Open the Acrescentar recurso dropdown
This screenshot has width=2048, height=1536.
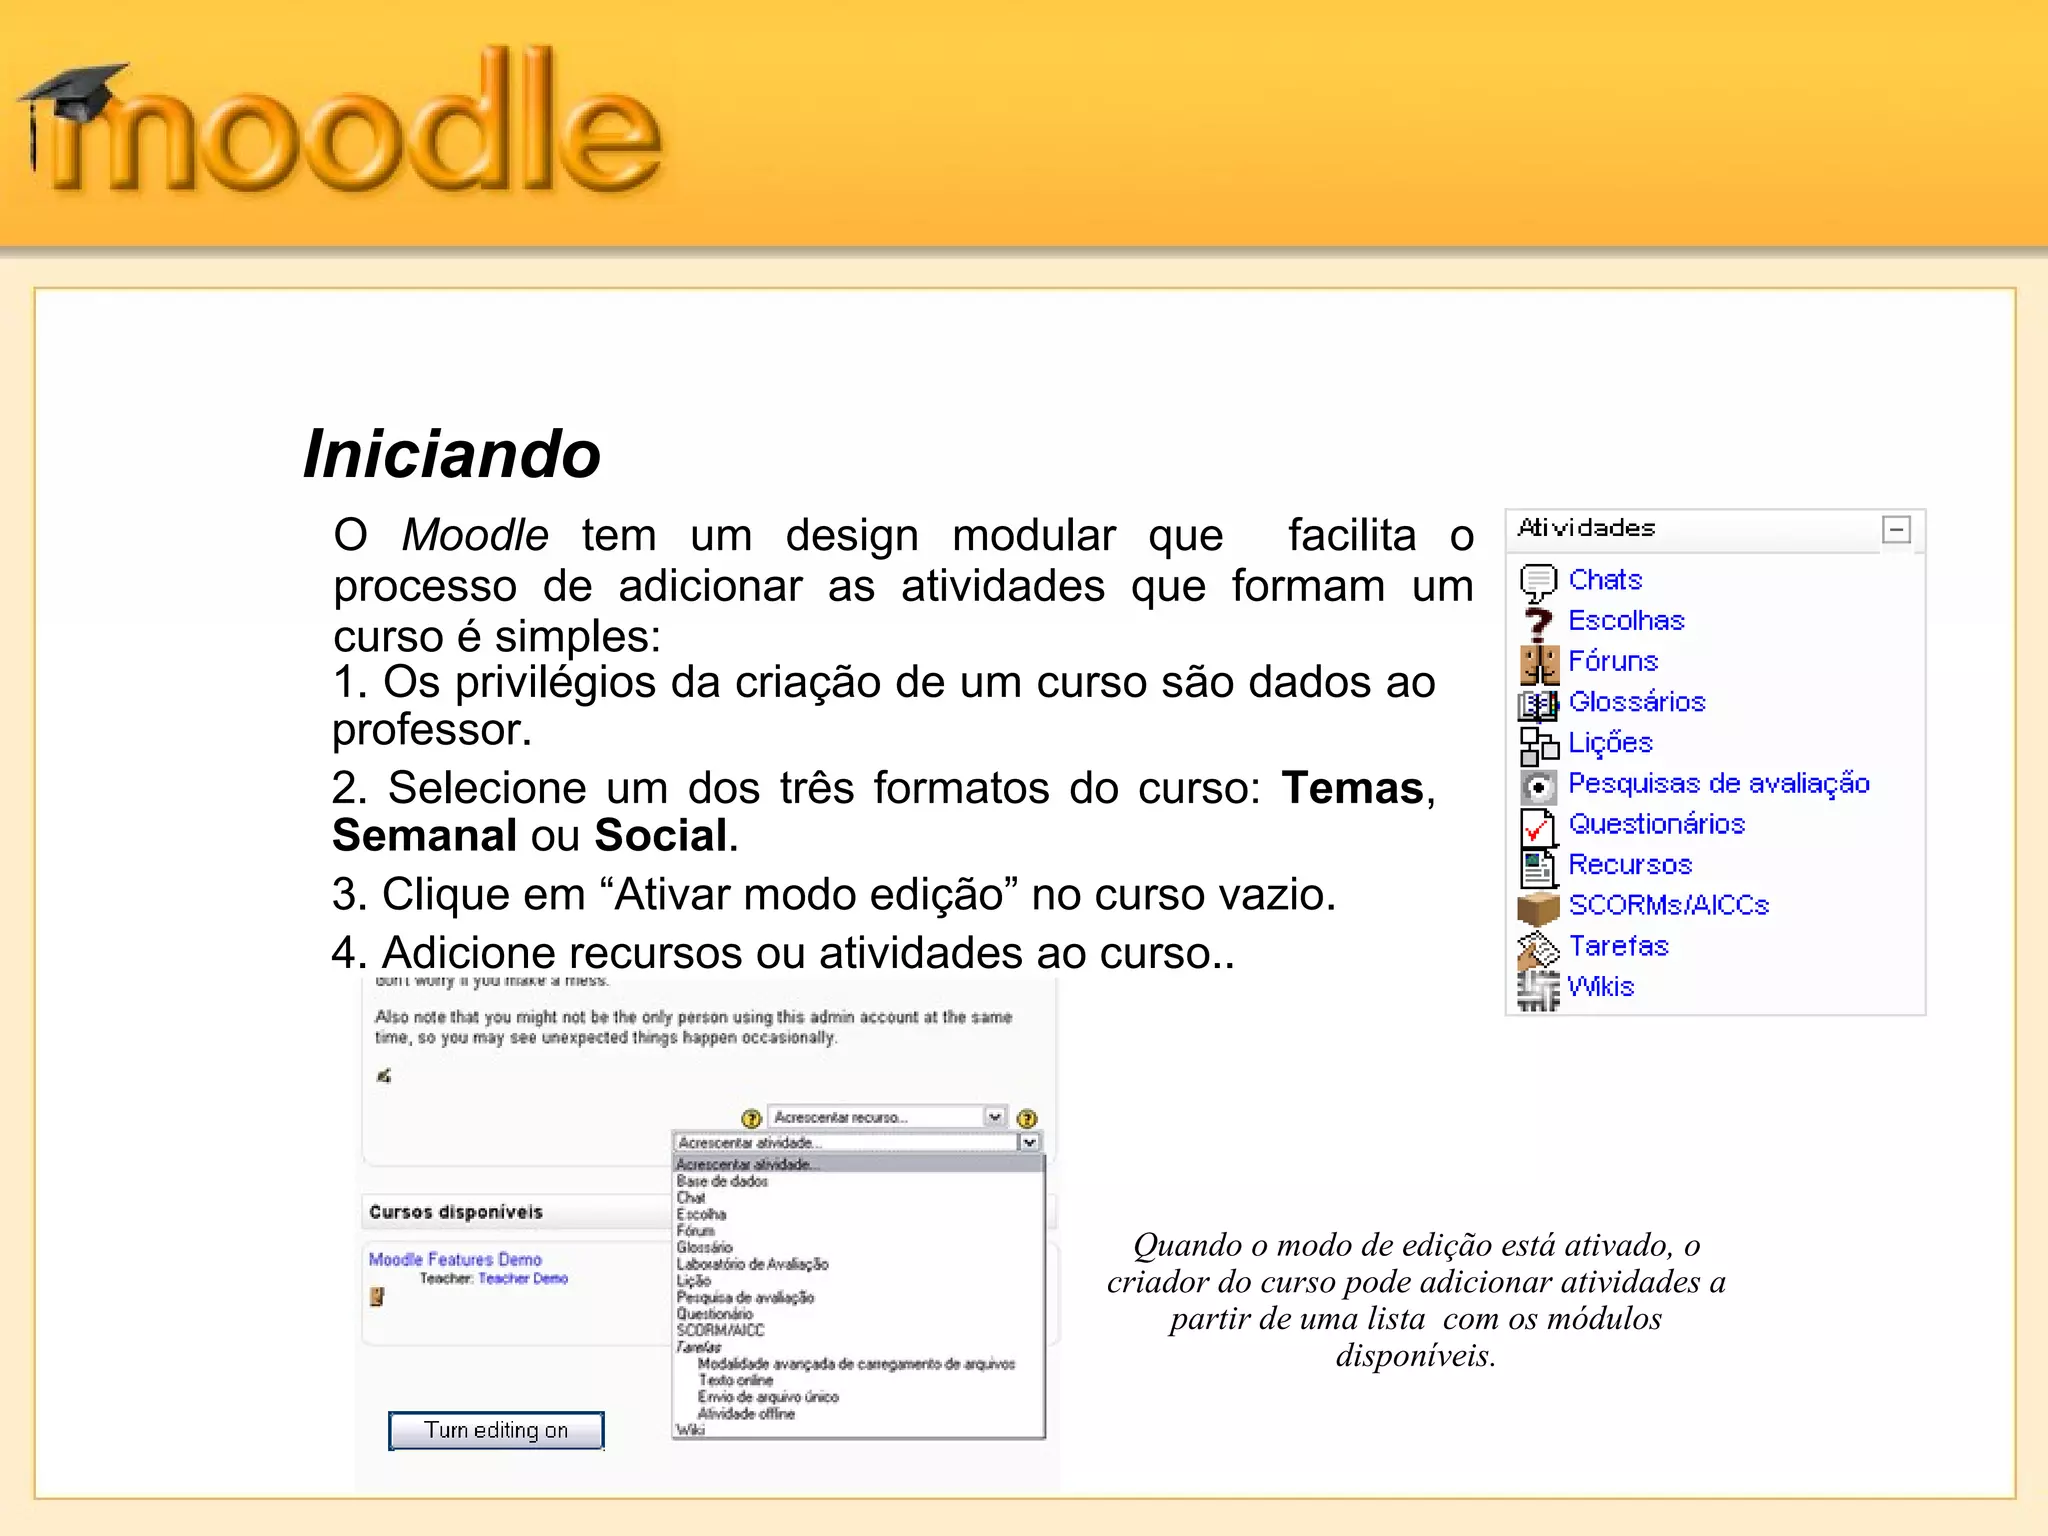pos(887,1117)
